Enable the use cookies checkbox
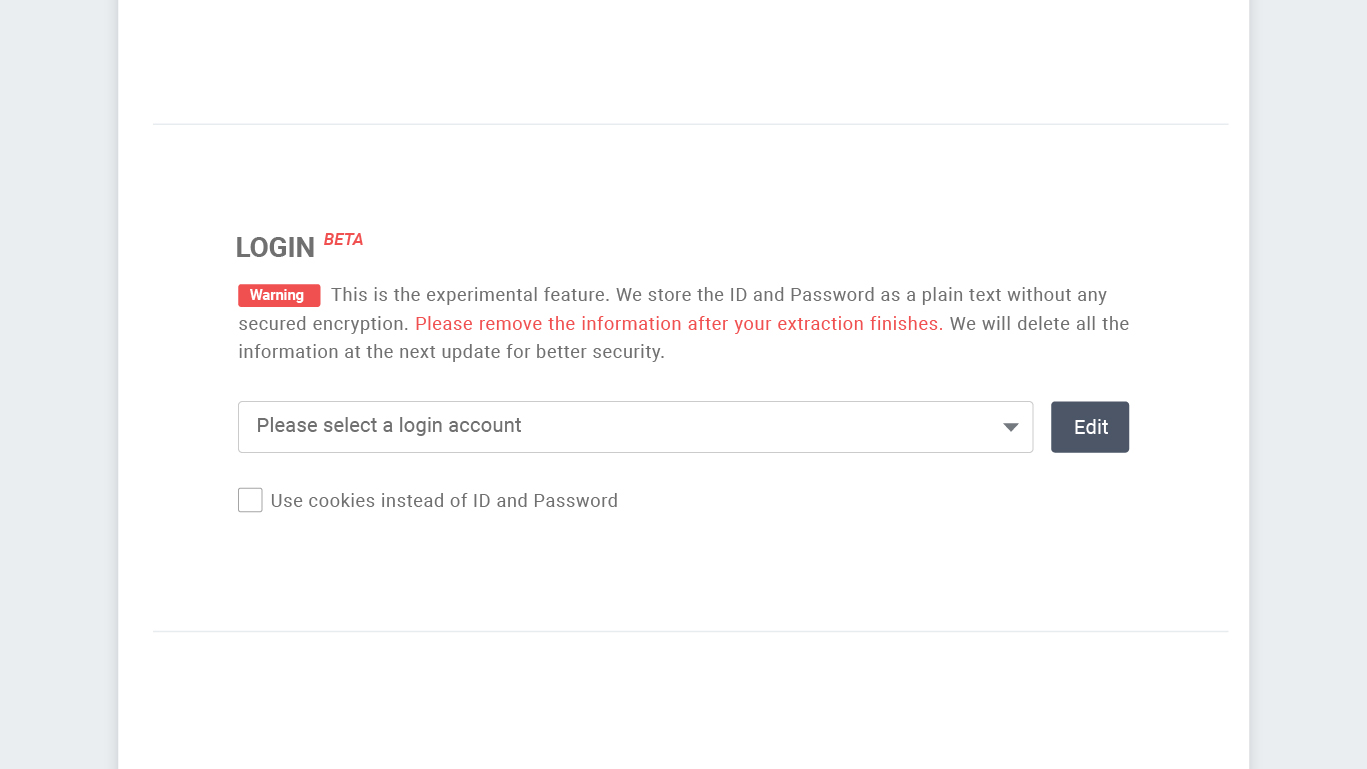1367x769 pixels. coord(250,500)
